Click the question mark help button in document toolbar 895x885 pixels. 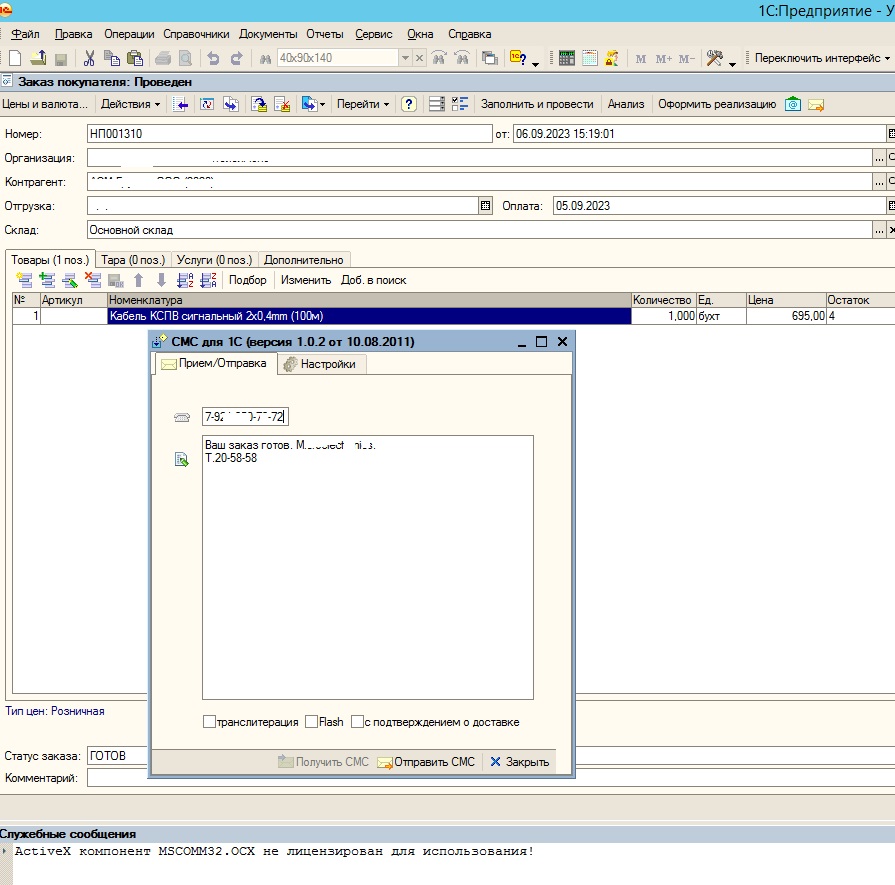point(409,104)
